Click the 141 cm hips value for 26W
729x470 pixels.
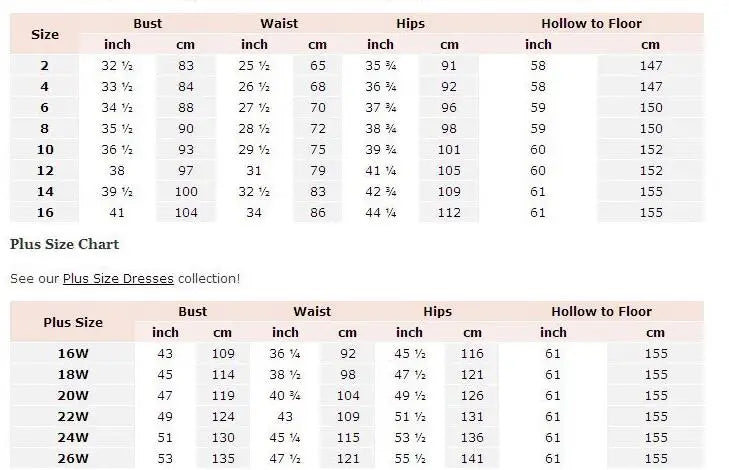pos(472,459)
